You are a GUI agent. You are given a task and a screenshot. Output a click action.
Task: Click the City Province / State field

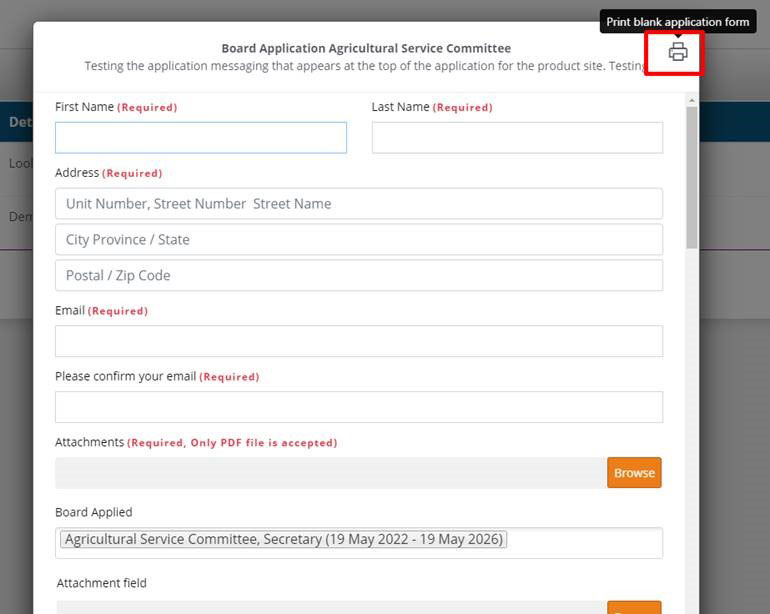(x=359, y=239)
